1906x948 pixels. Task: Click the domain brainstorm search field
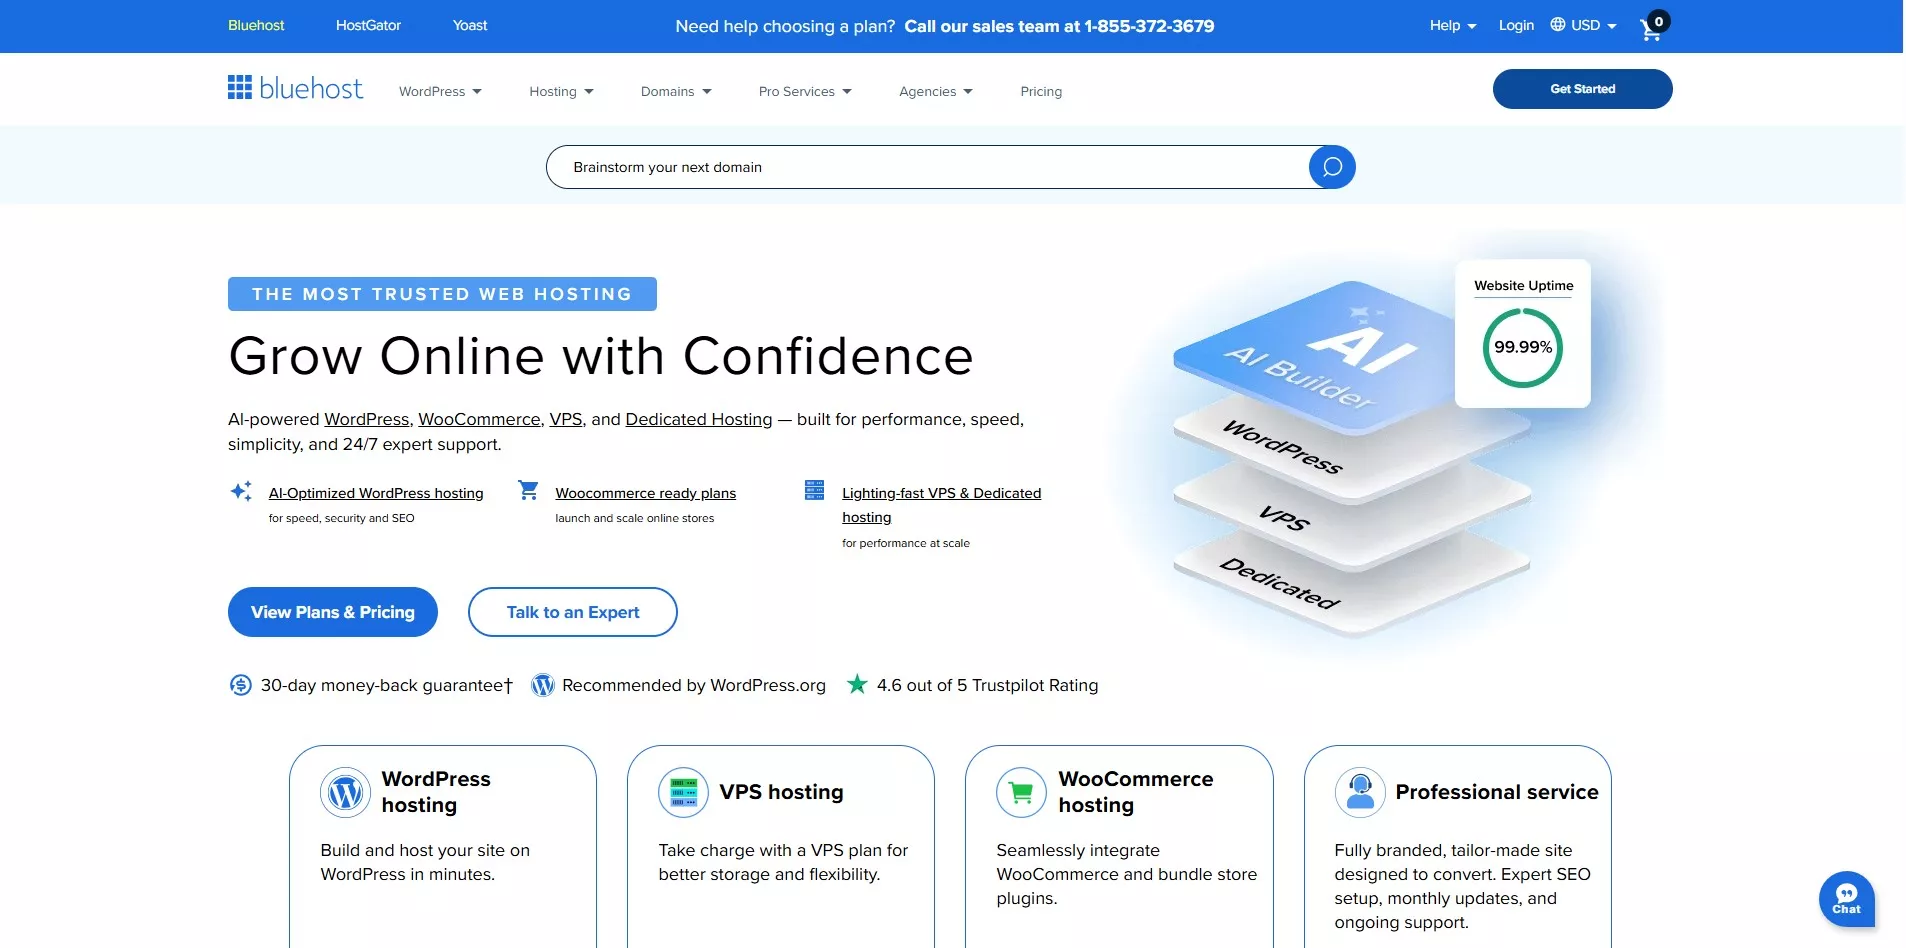click(900, 167)
